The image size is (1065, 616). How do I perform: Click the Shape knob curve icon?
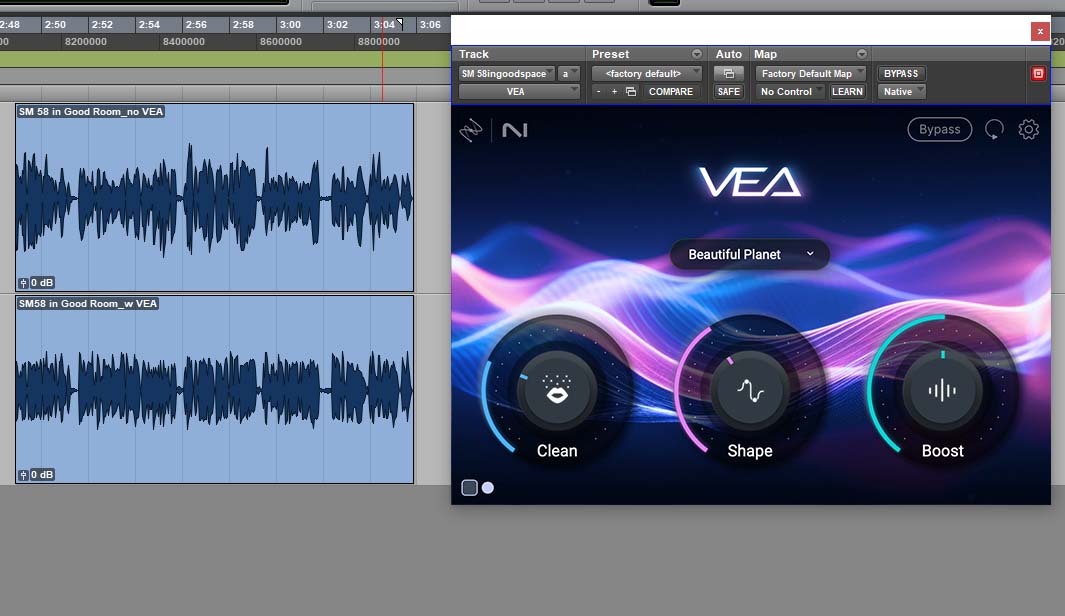(x=750, y=391)
